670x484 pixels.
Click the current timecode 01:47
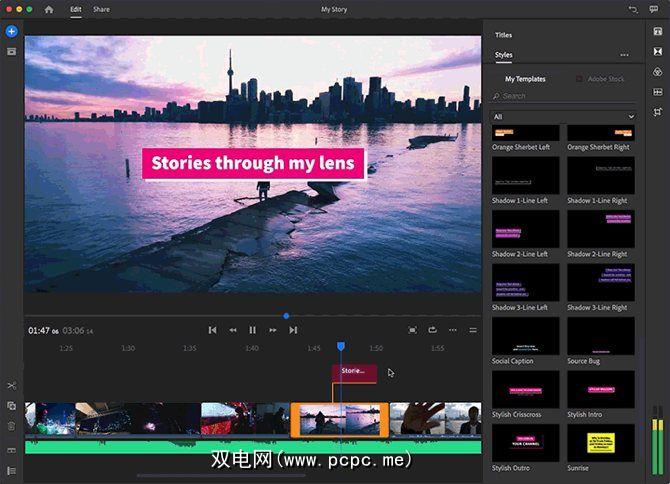pos(43,331)
